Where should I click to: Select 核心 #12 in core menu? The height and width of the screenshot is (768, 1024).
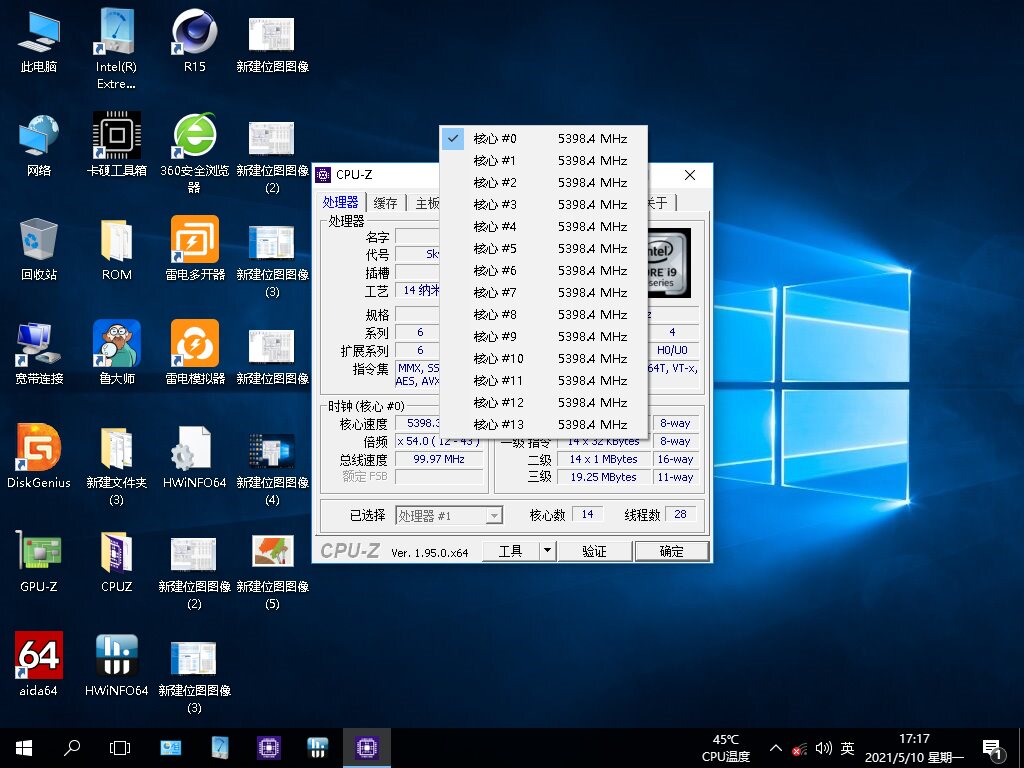pos(543,402)
